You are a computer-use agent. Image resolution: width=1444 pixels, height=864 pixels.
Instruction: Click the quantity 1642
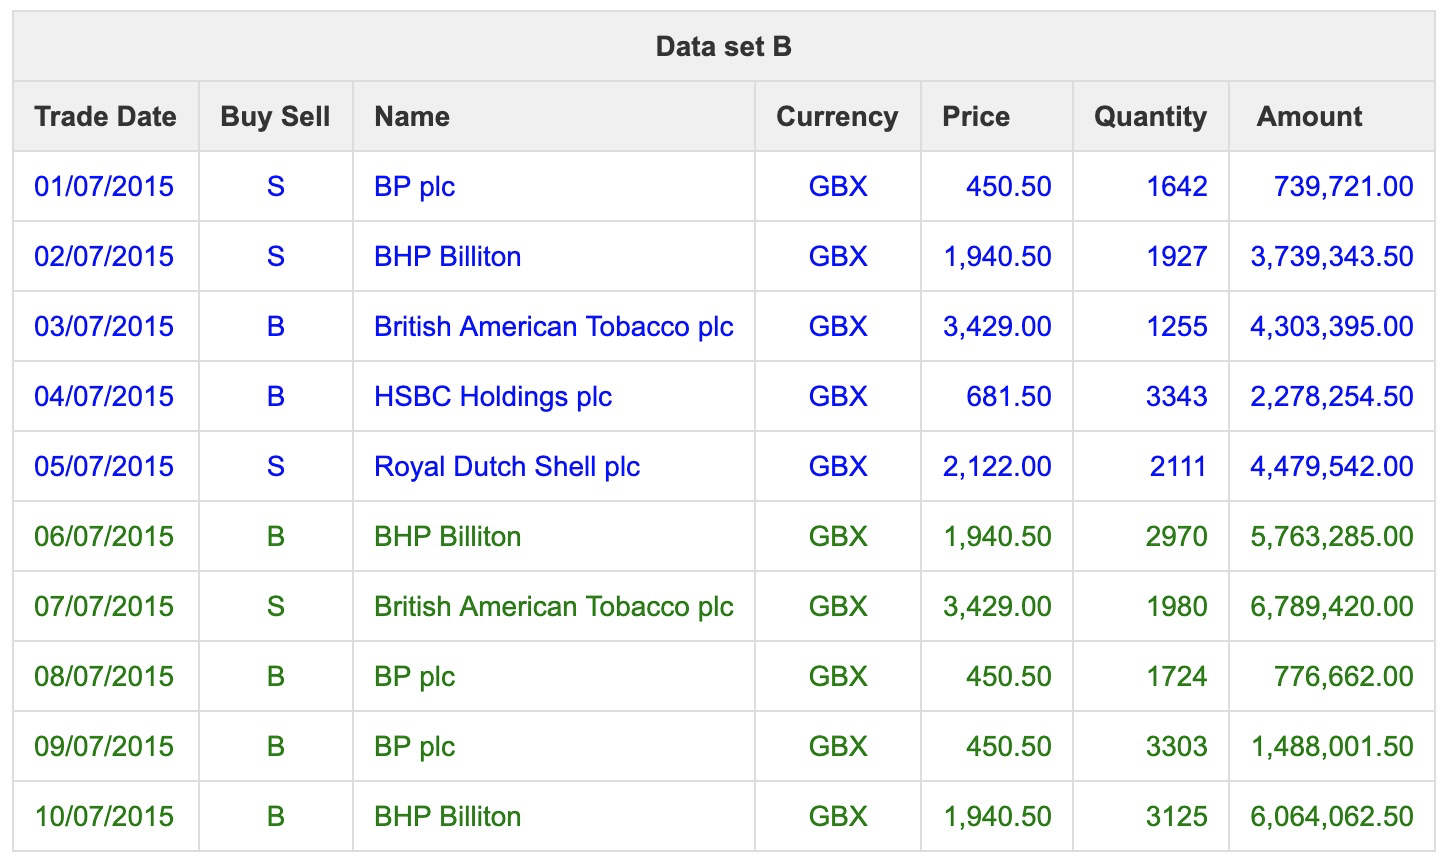point(1177,187)
